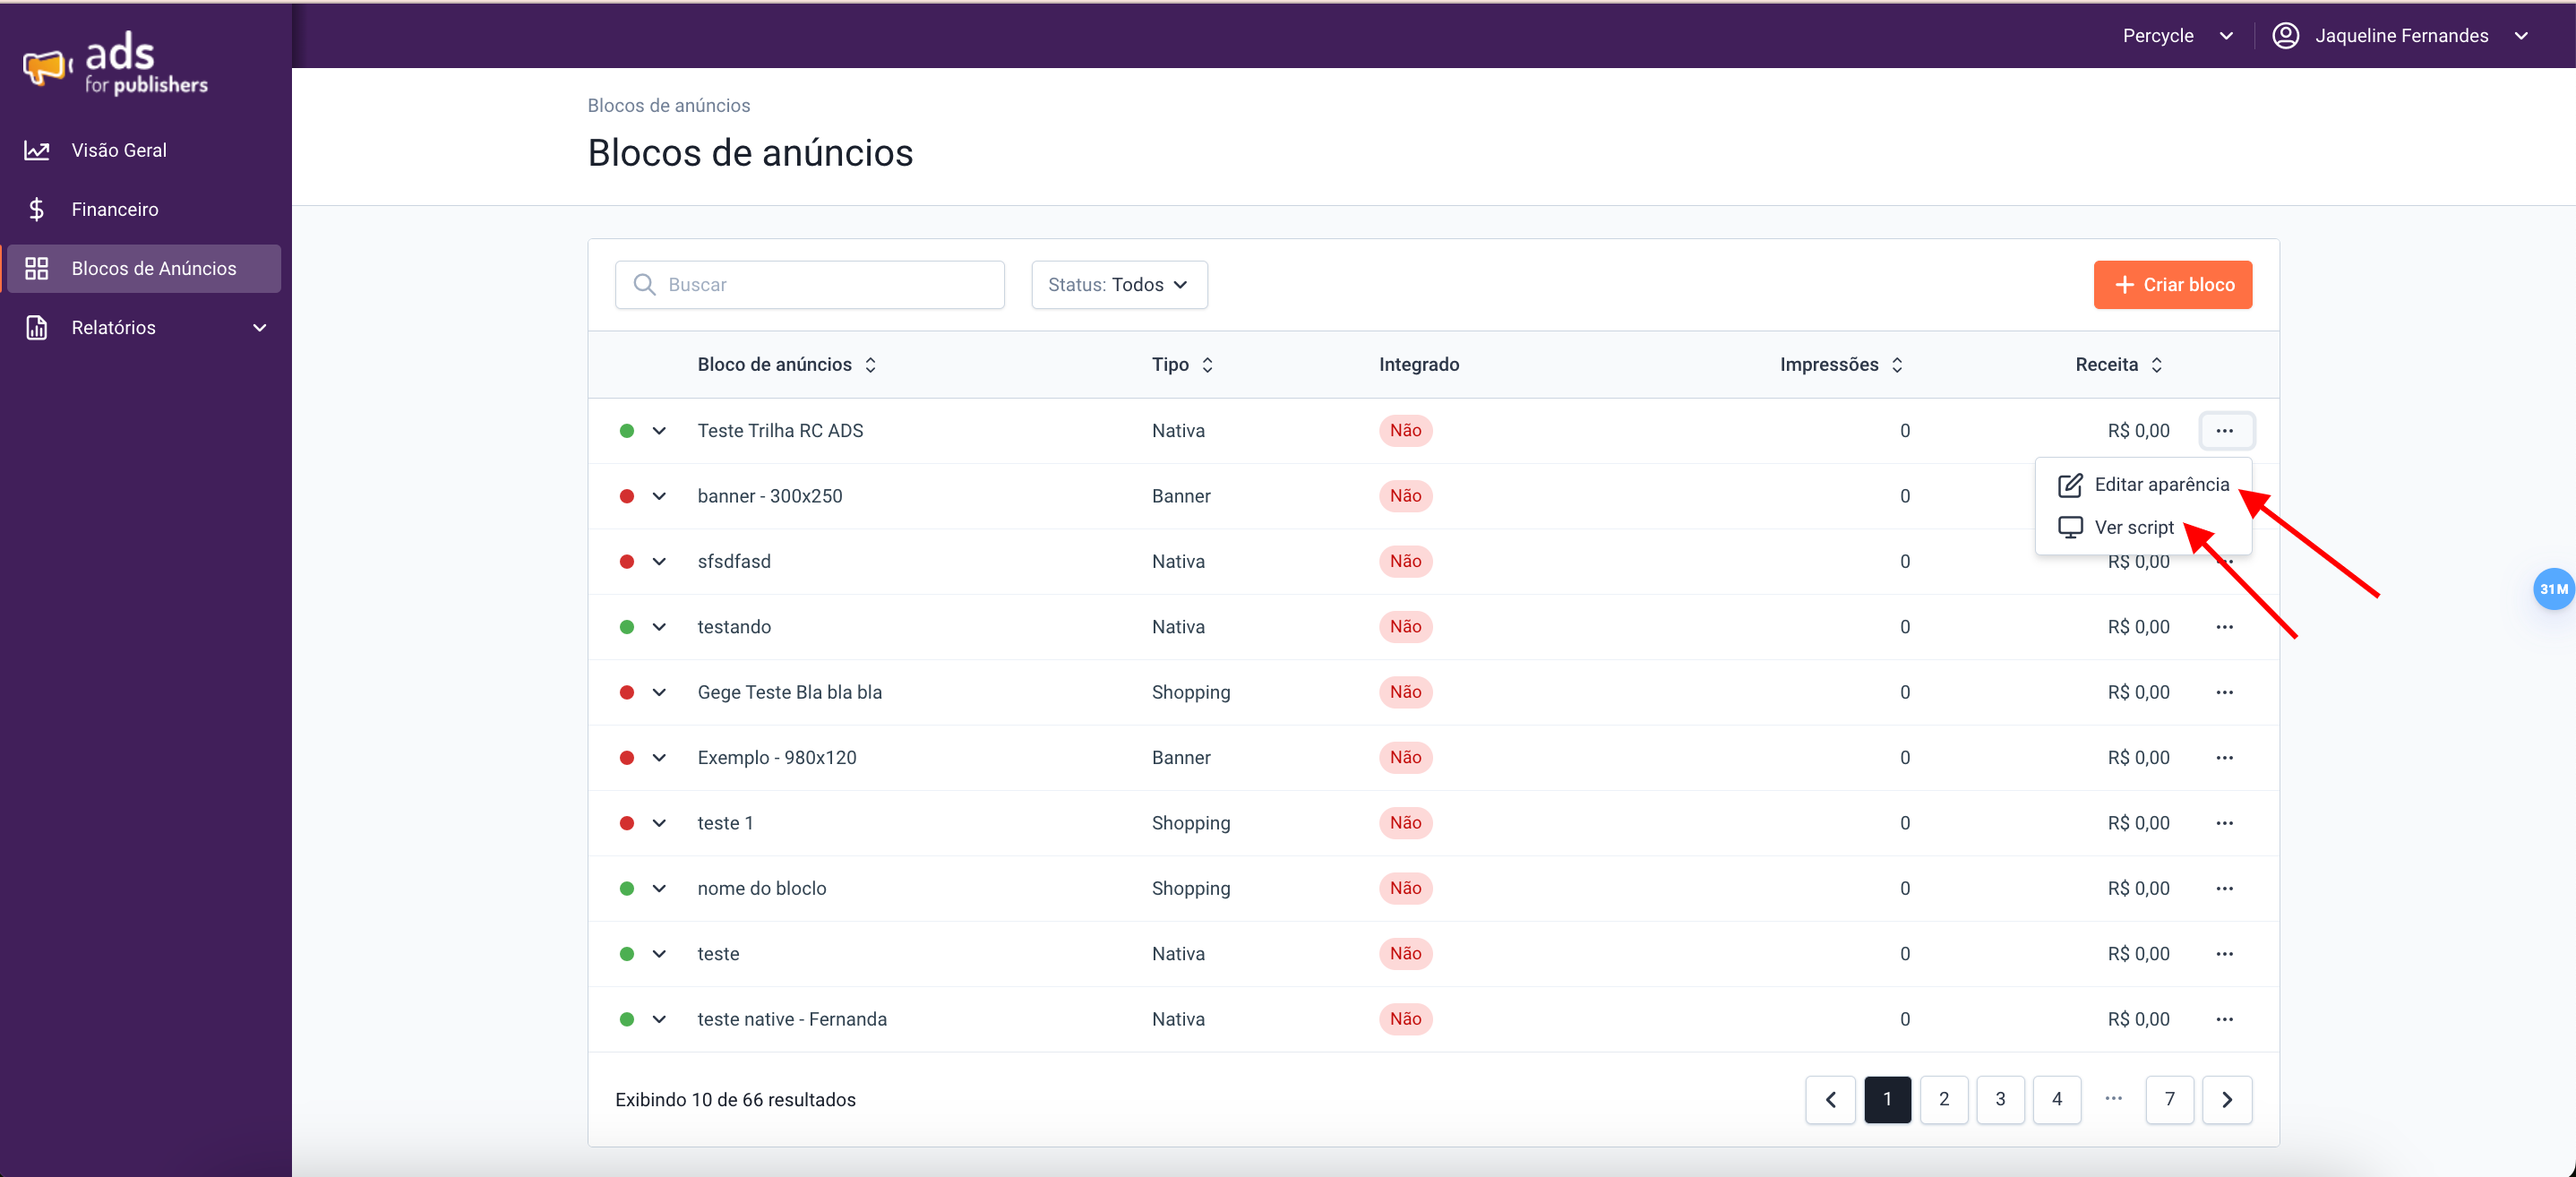Click the blue 31M floating badge
Image resolution: width=2576 pixels, height=1177 pixels.
(2551, 589)
